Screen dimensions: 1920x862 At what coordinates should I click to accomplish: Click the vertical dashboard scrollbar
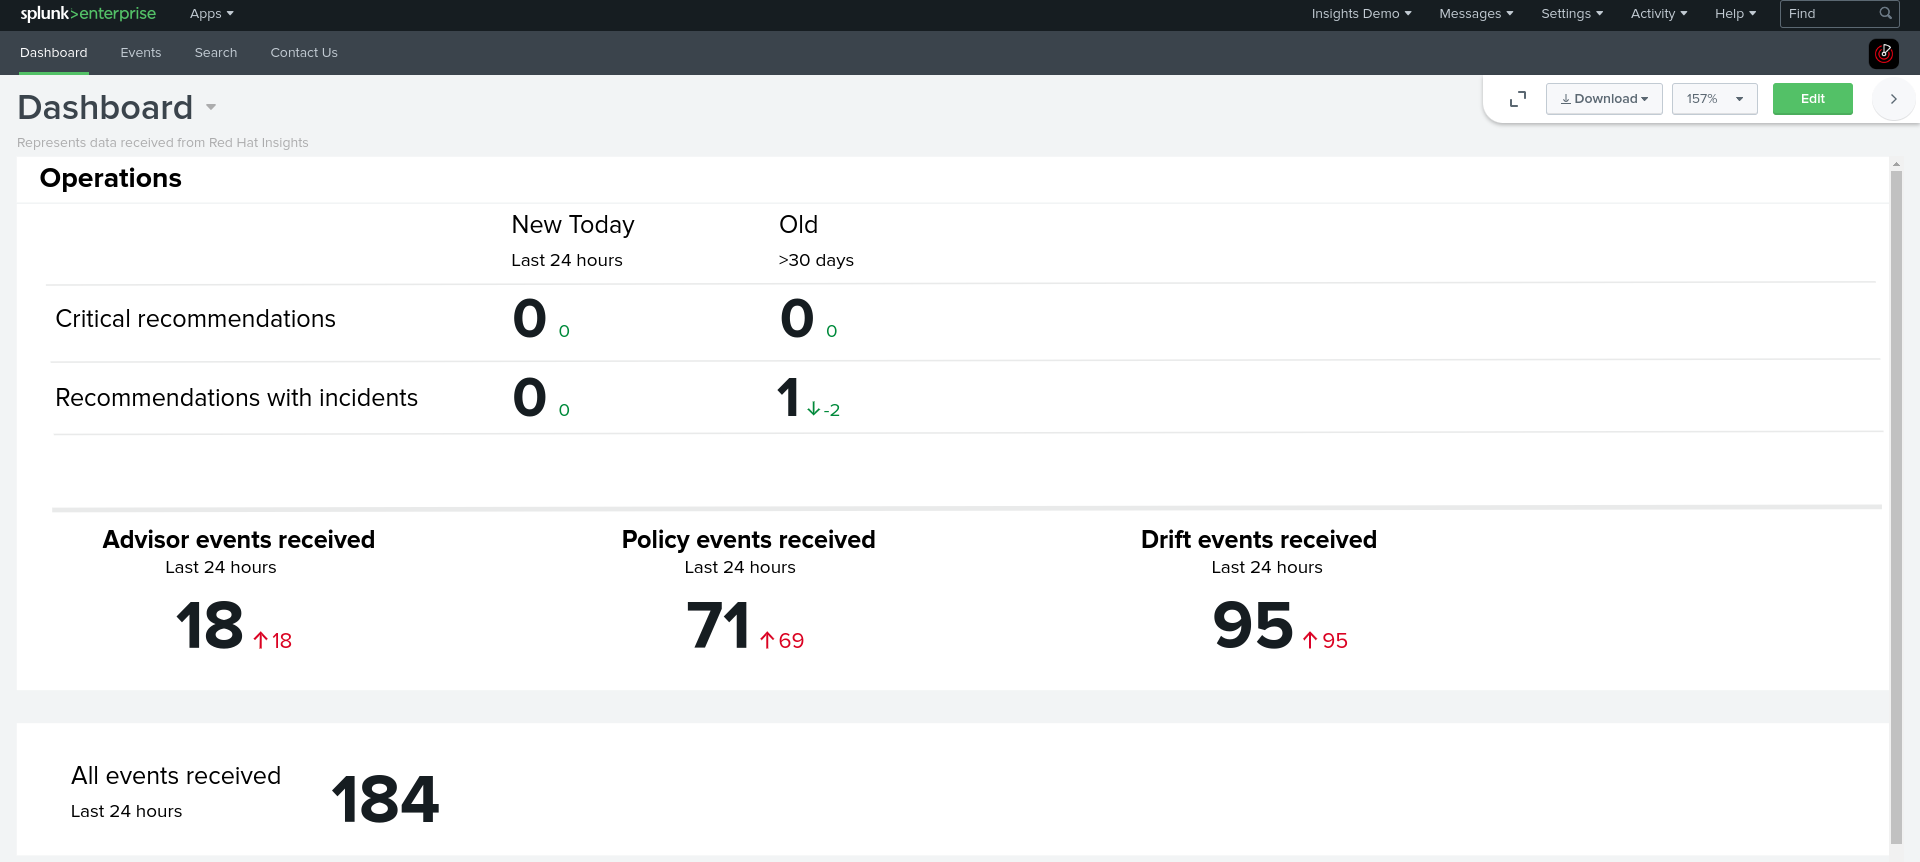tap(1896, 506)
